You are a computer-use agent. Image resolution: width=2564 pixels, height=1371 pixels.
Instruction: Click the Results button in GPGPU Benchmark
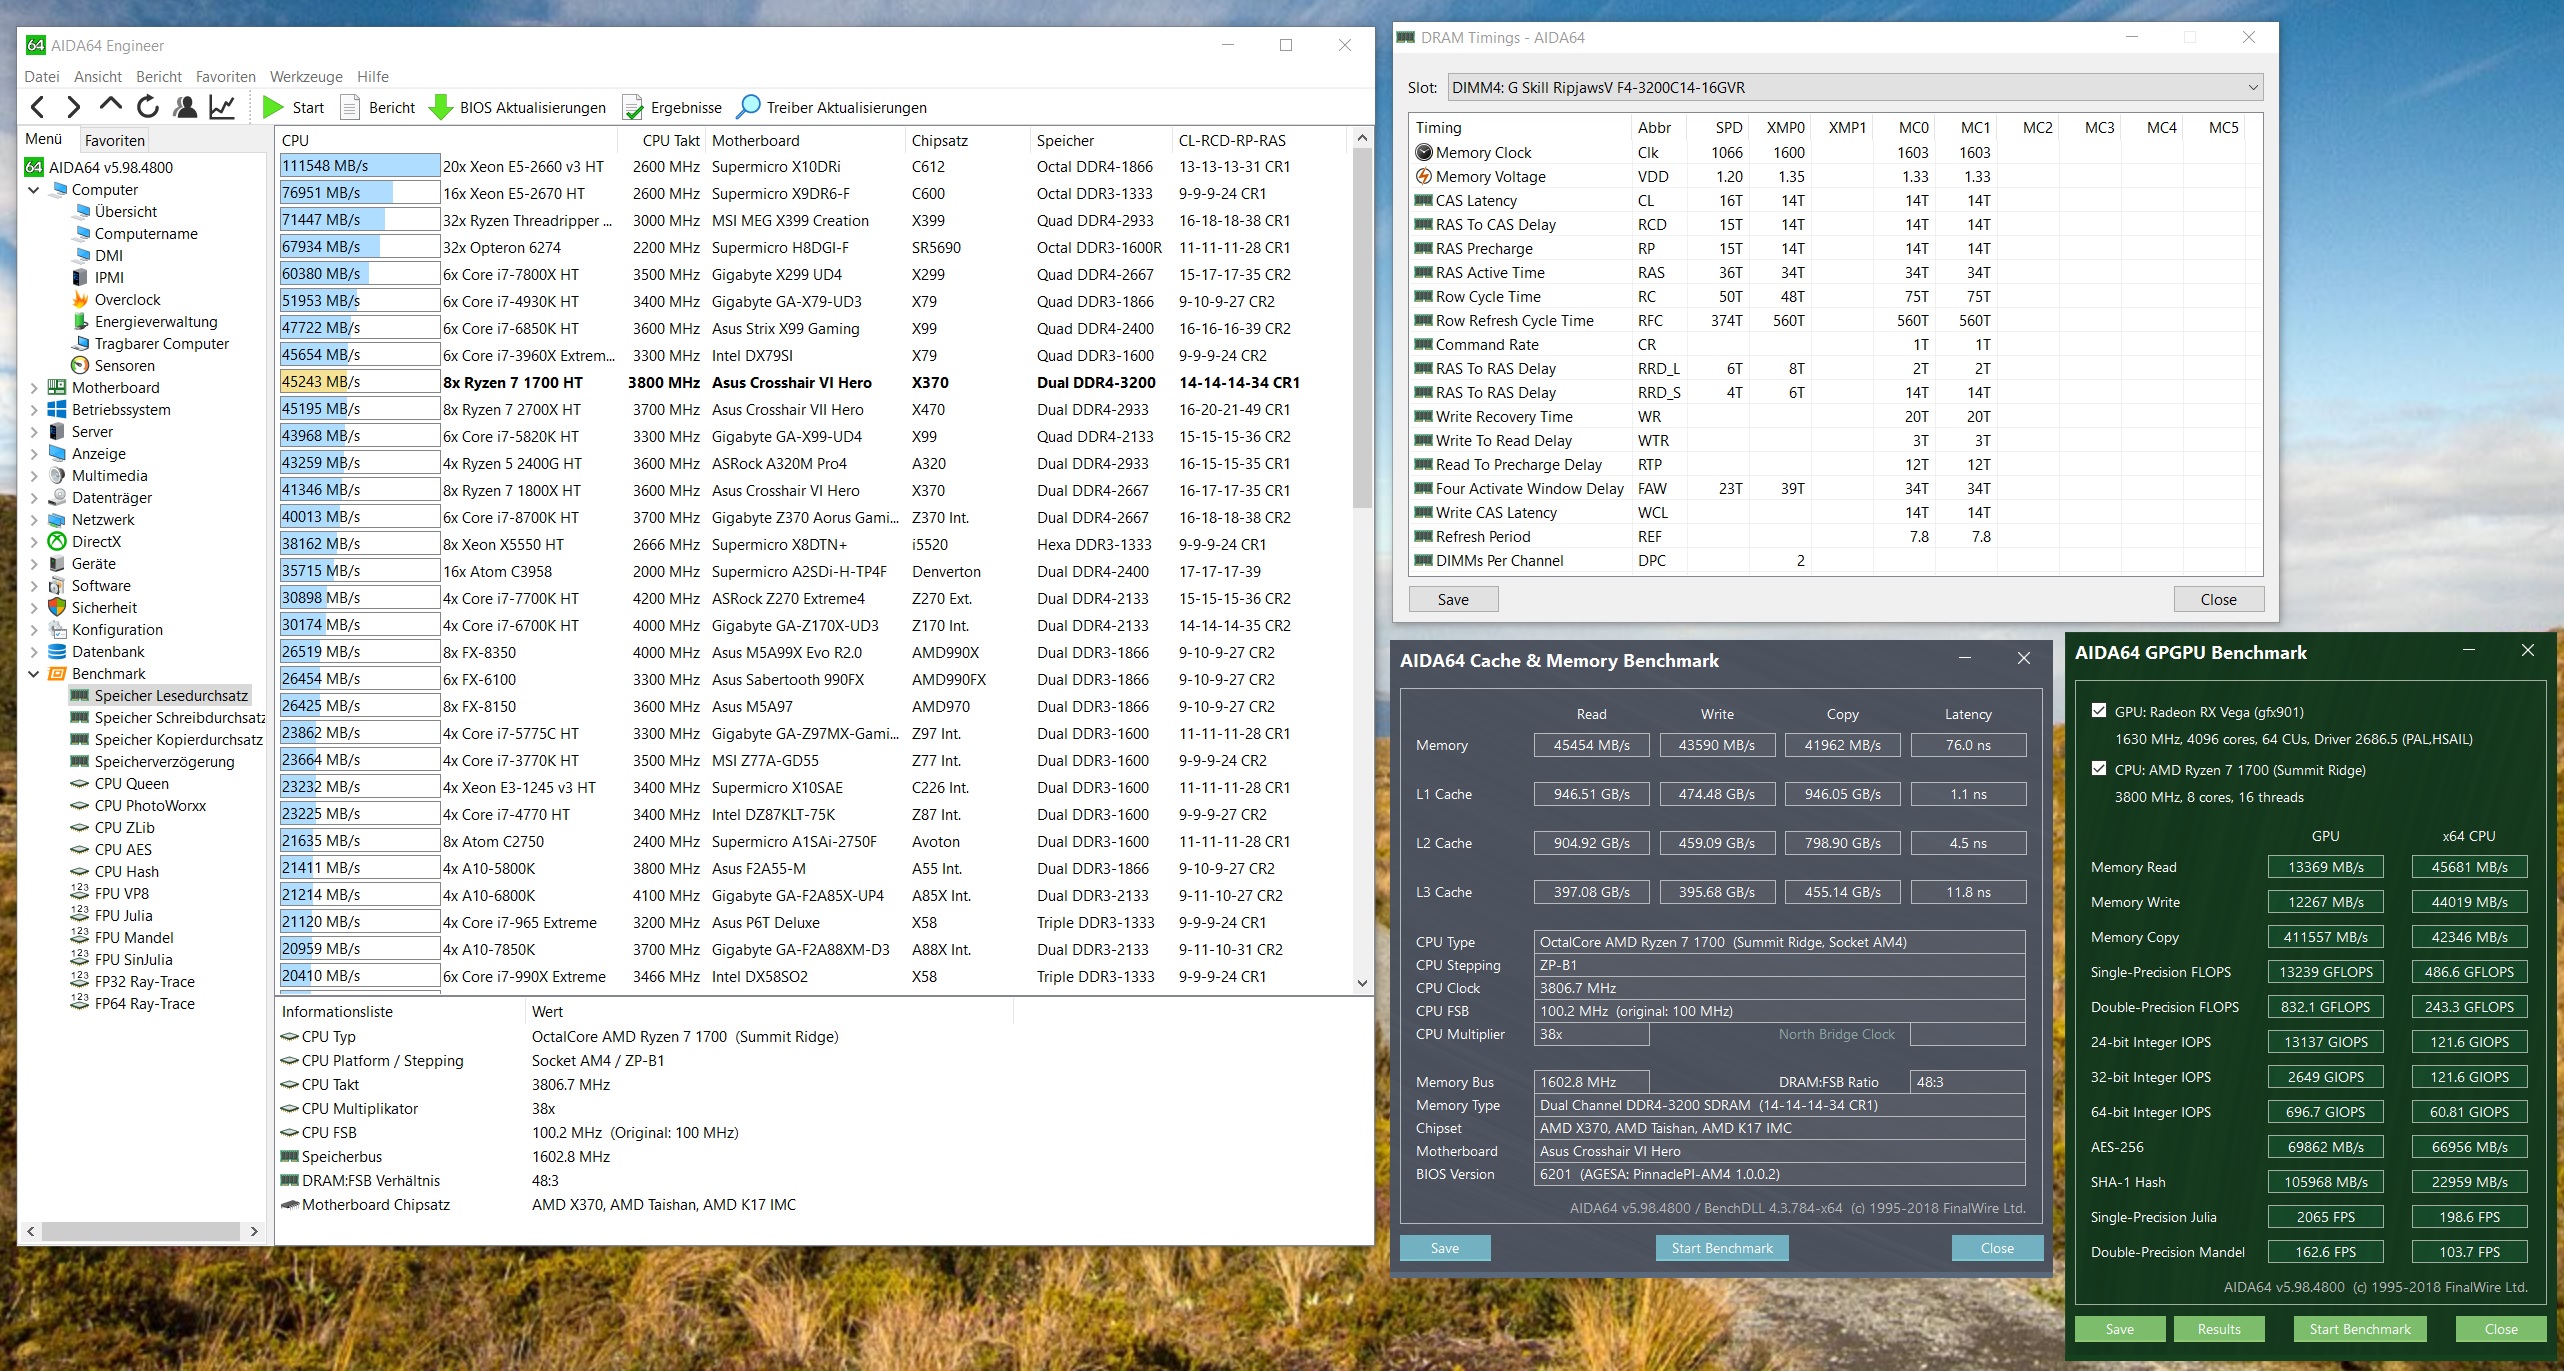2218,1329
